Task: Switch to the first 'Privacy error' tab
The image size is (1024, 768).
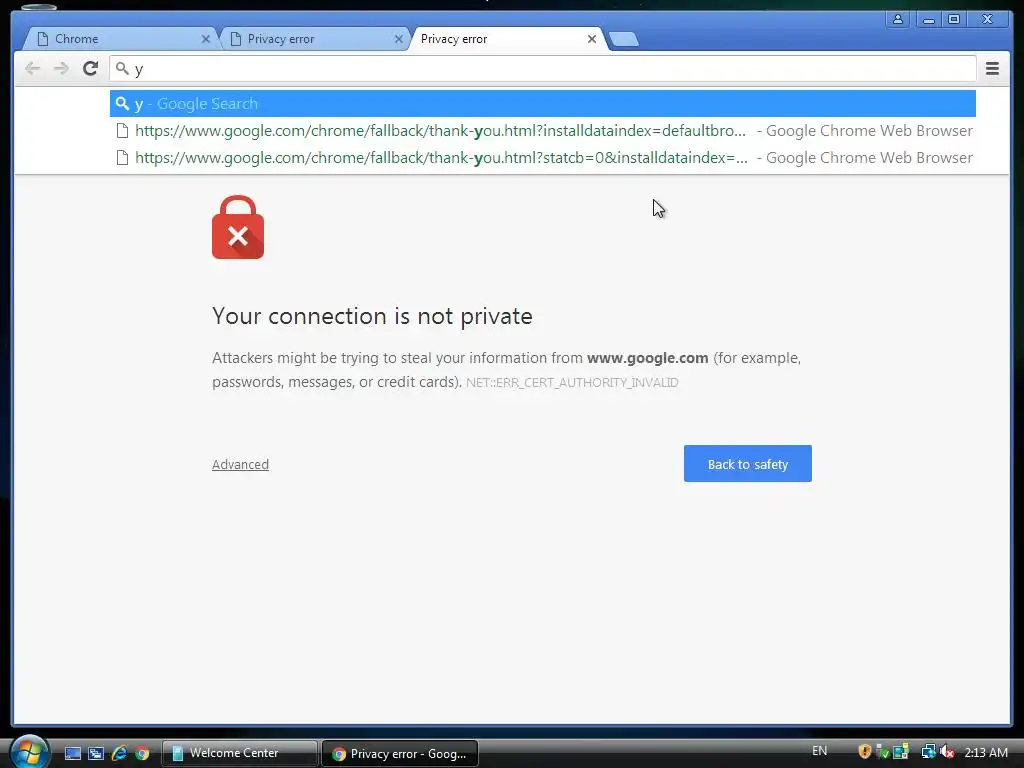Action: 315,39
